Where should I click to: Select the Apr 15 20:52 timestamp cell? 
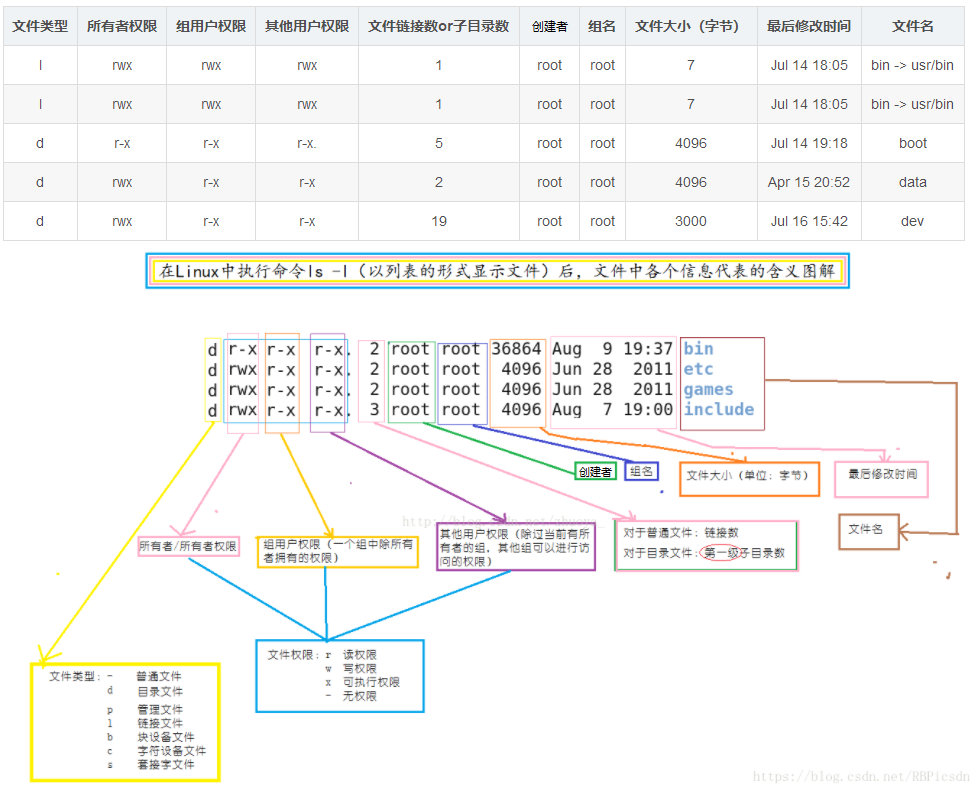(x=809, y=182)
